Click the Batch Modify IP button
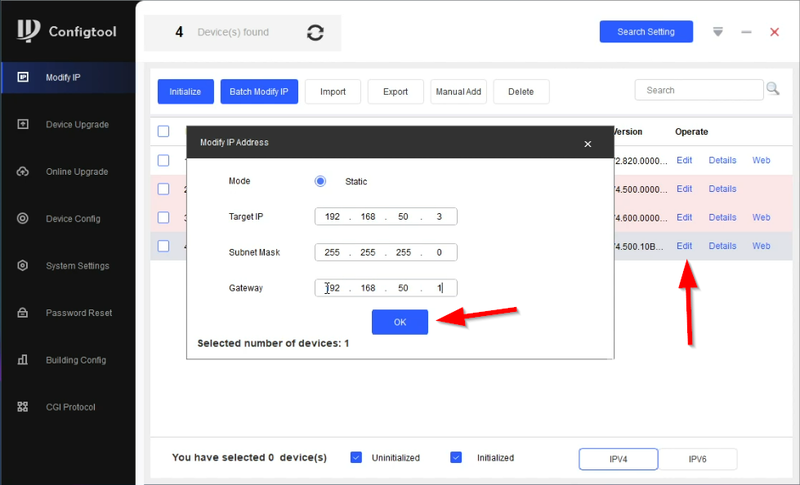Screen dimensions: 800x485 click(259, 92)
